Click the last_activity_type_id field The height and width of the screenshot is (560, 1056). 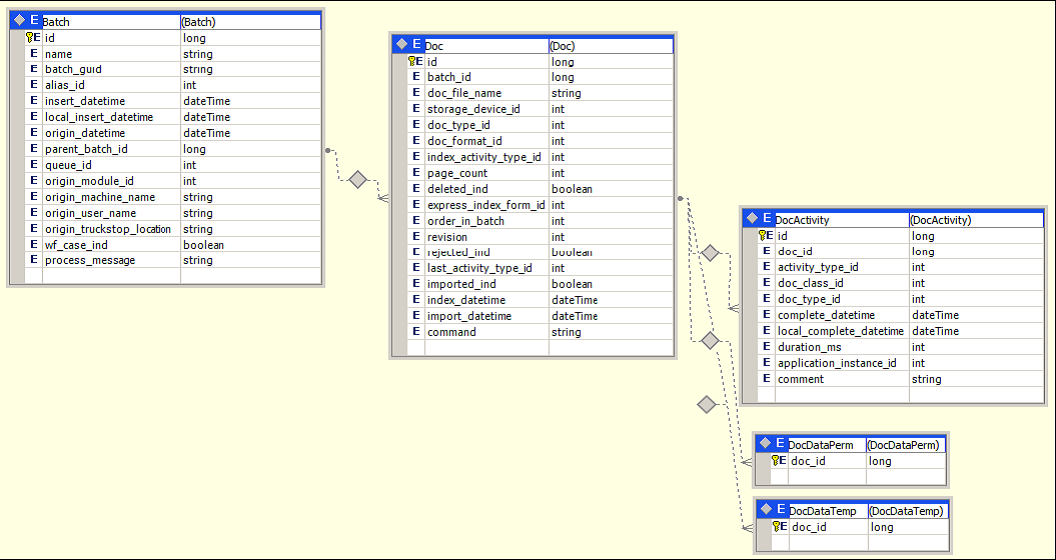pyautogui.click(x=487, y=269)
